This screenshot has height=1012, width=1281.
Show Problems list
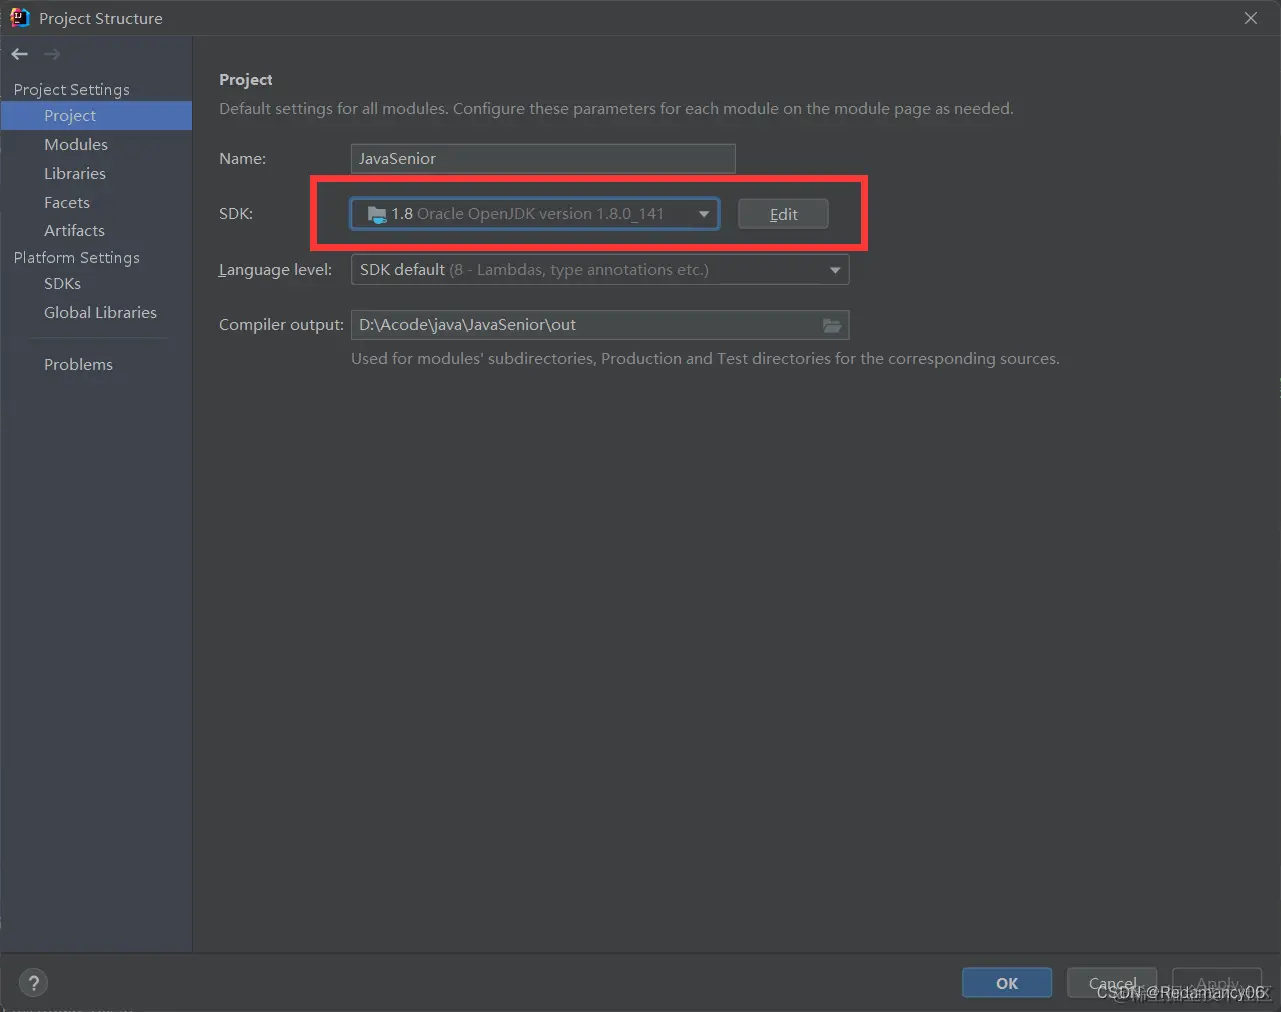[78, 365]
